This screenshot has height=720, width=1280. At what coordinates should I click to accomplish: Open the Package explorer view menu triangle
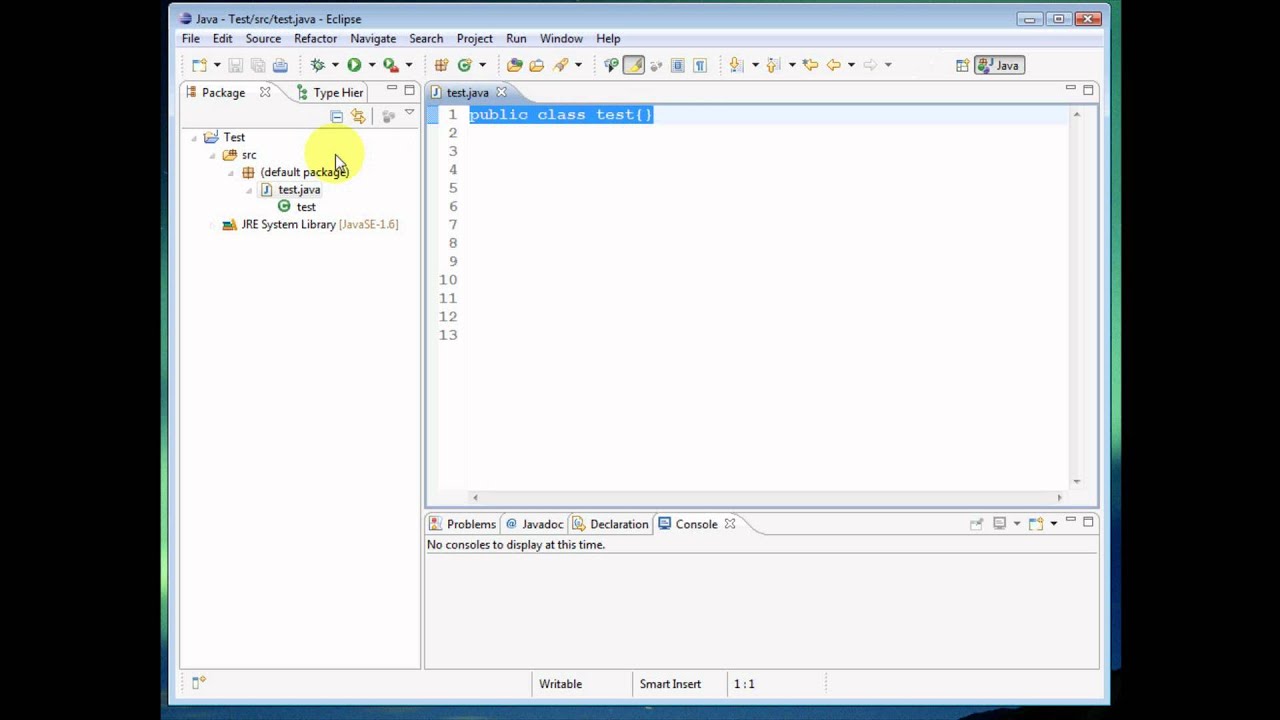(x=409, y=114)
